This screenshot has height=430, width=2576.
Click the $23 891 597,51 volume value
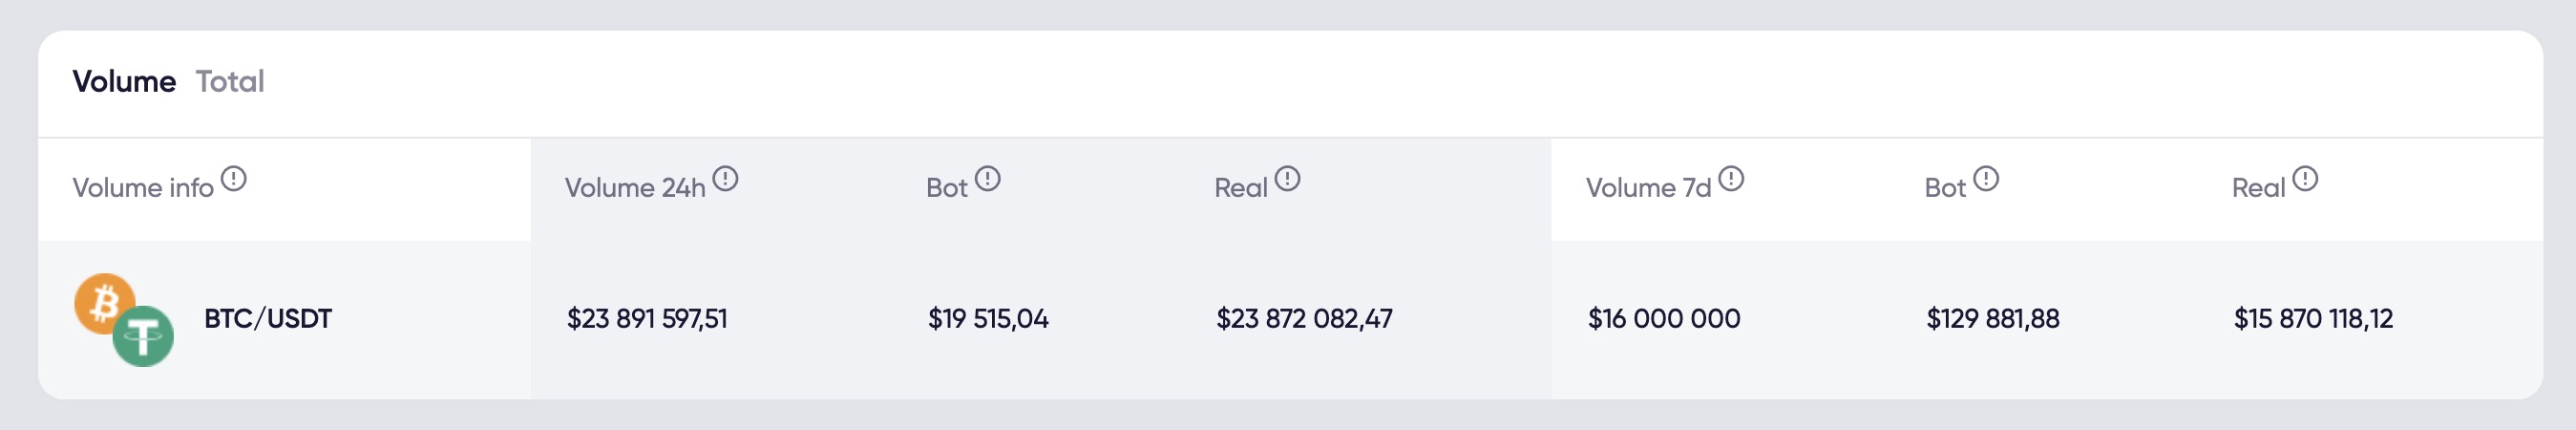(x=647, y=319)
